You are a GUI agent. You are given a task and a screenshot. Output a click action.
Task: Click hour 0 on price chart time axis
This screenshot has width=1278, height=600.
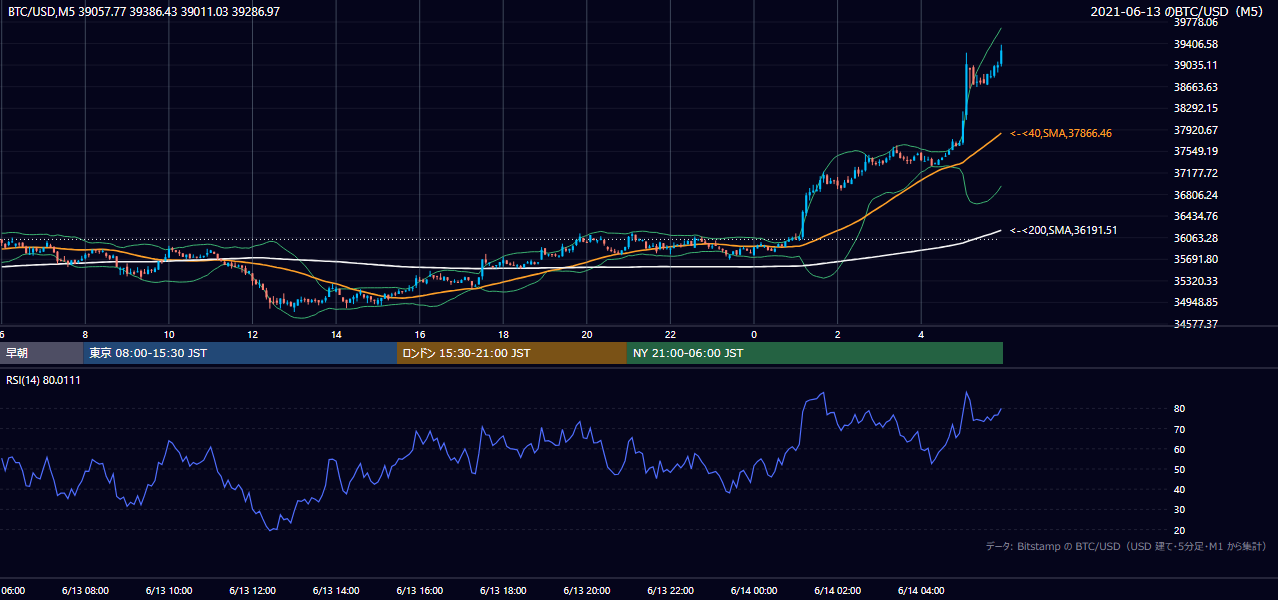point(754,334)
